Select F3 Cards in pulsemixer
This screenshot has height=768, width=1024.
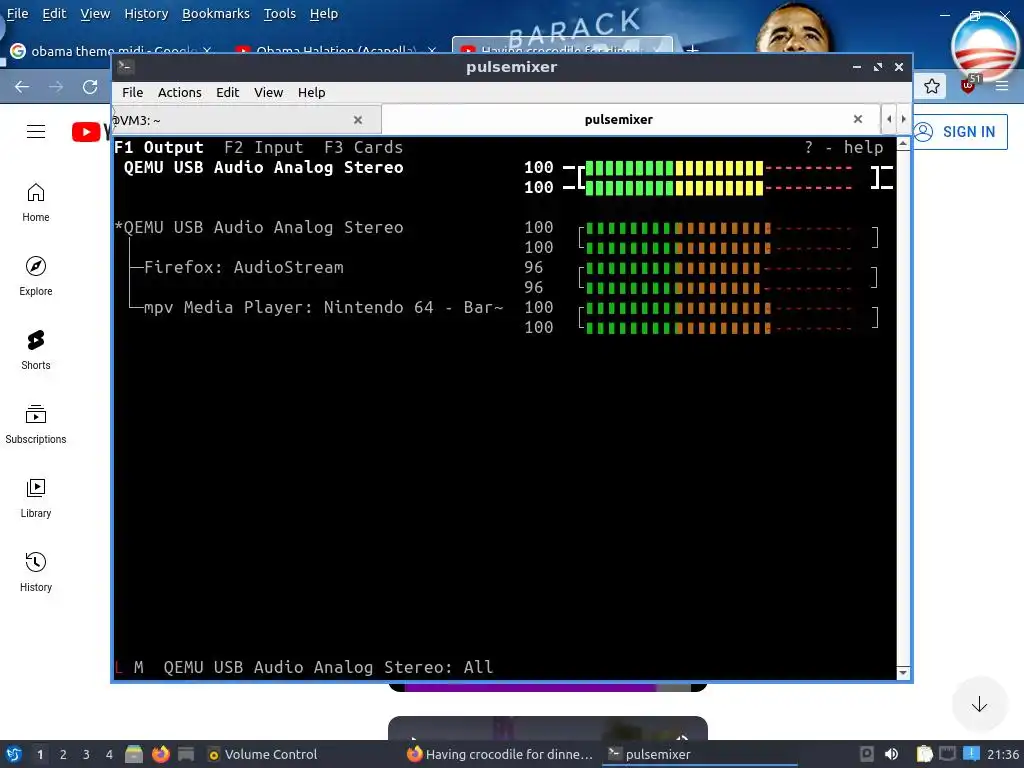[x=364, y=148]
